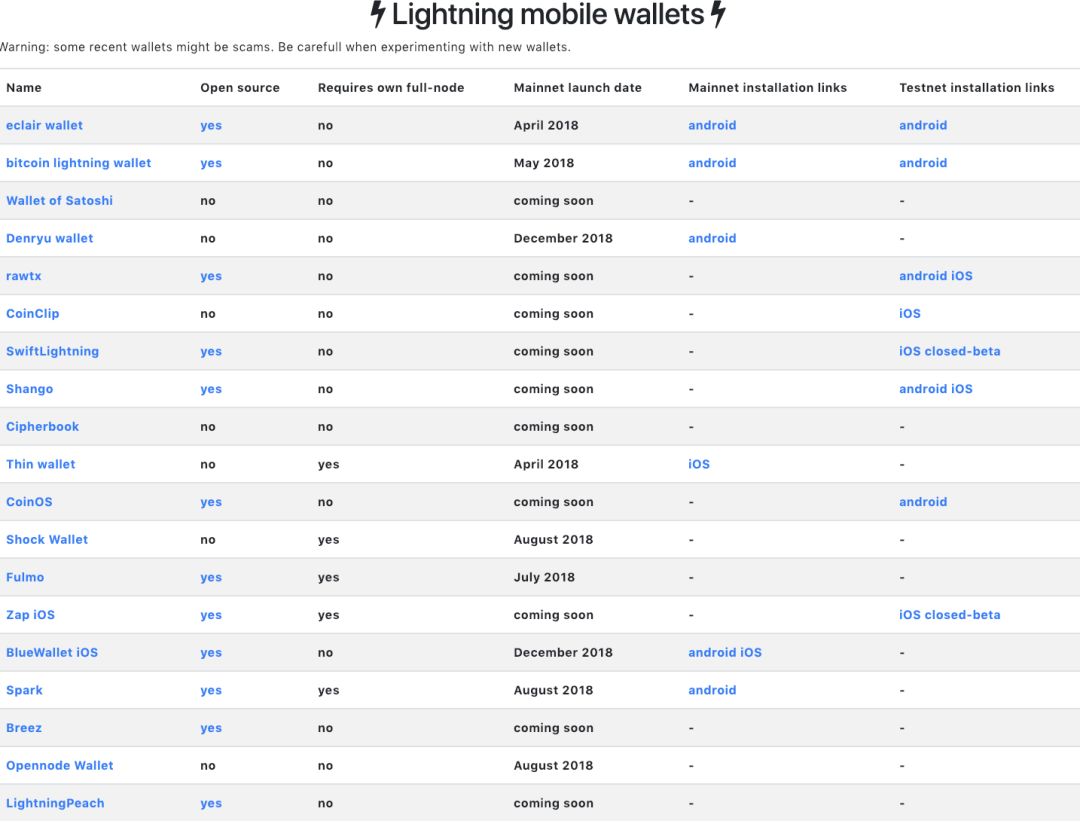Click the 'Testnet installation links' column header
This screenshot has width=1080, height=839.
tap(977, 87)
